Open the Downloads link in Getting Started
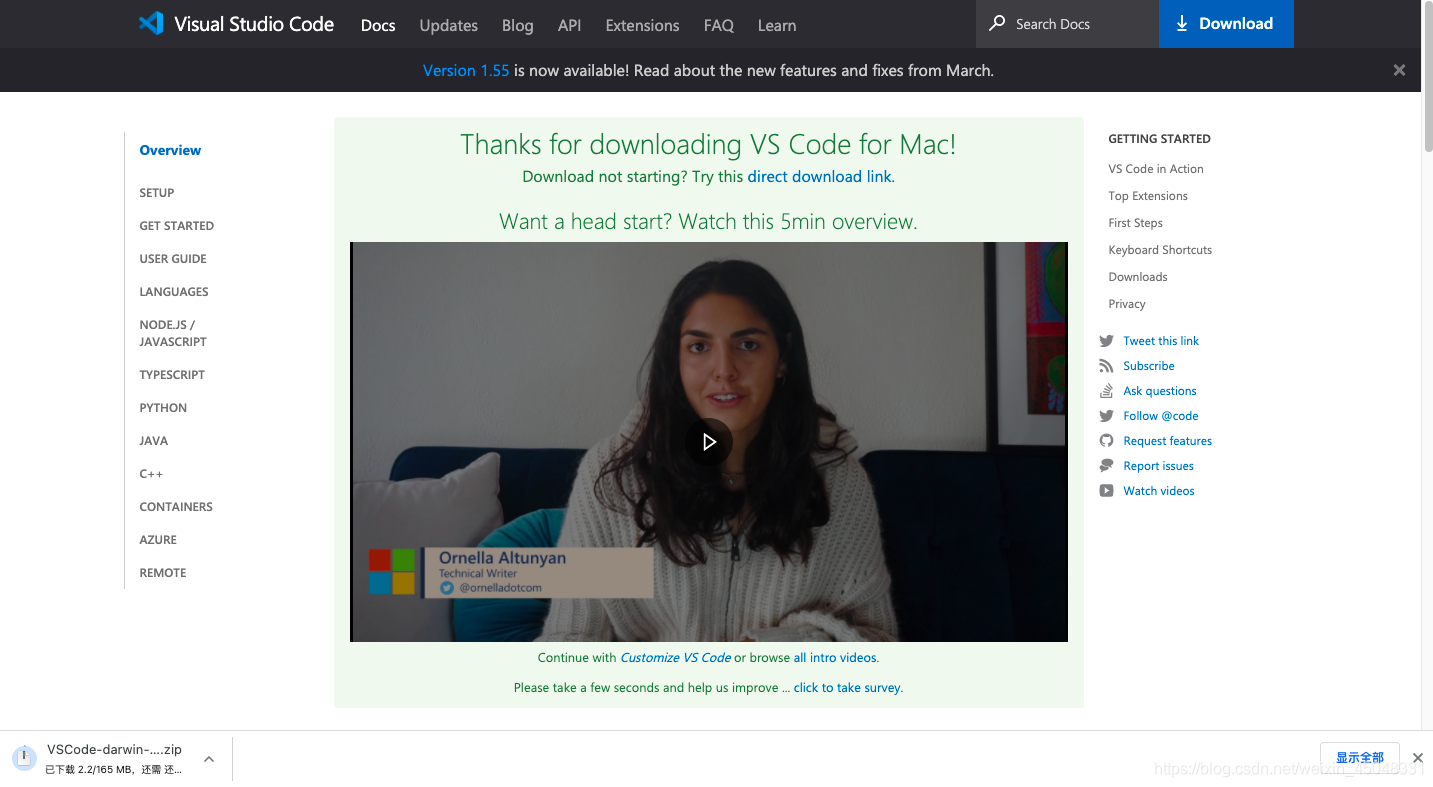This screenshot has width=1433, height=787. tap(1138, 277)
